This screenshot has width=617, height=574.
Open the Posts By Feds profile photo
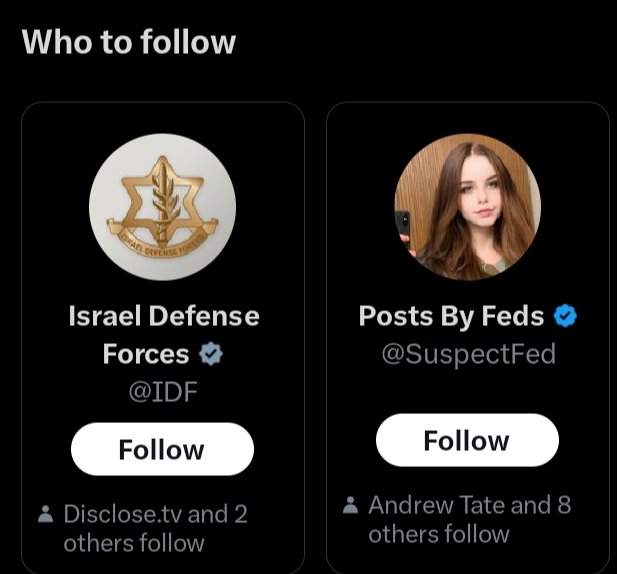(467, 207)
